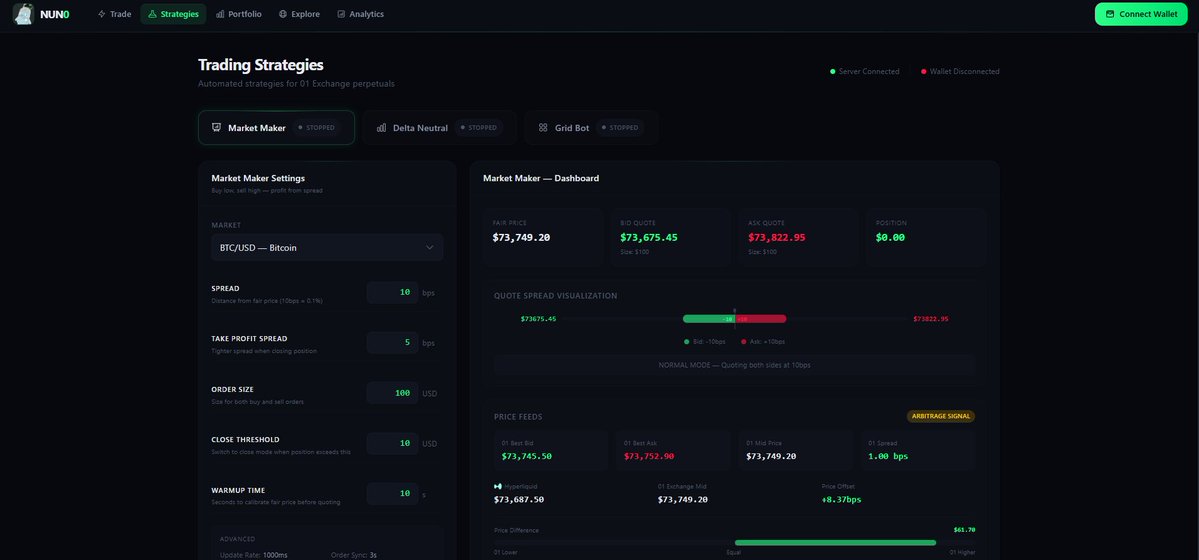Go to the Portfolio tab

pos(239,14)
